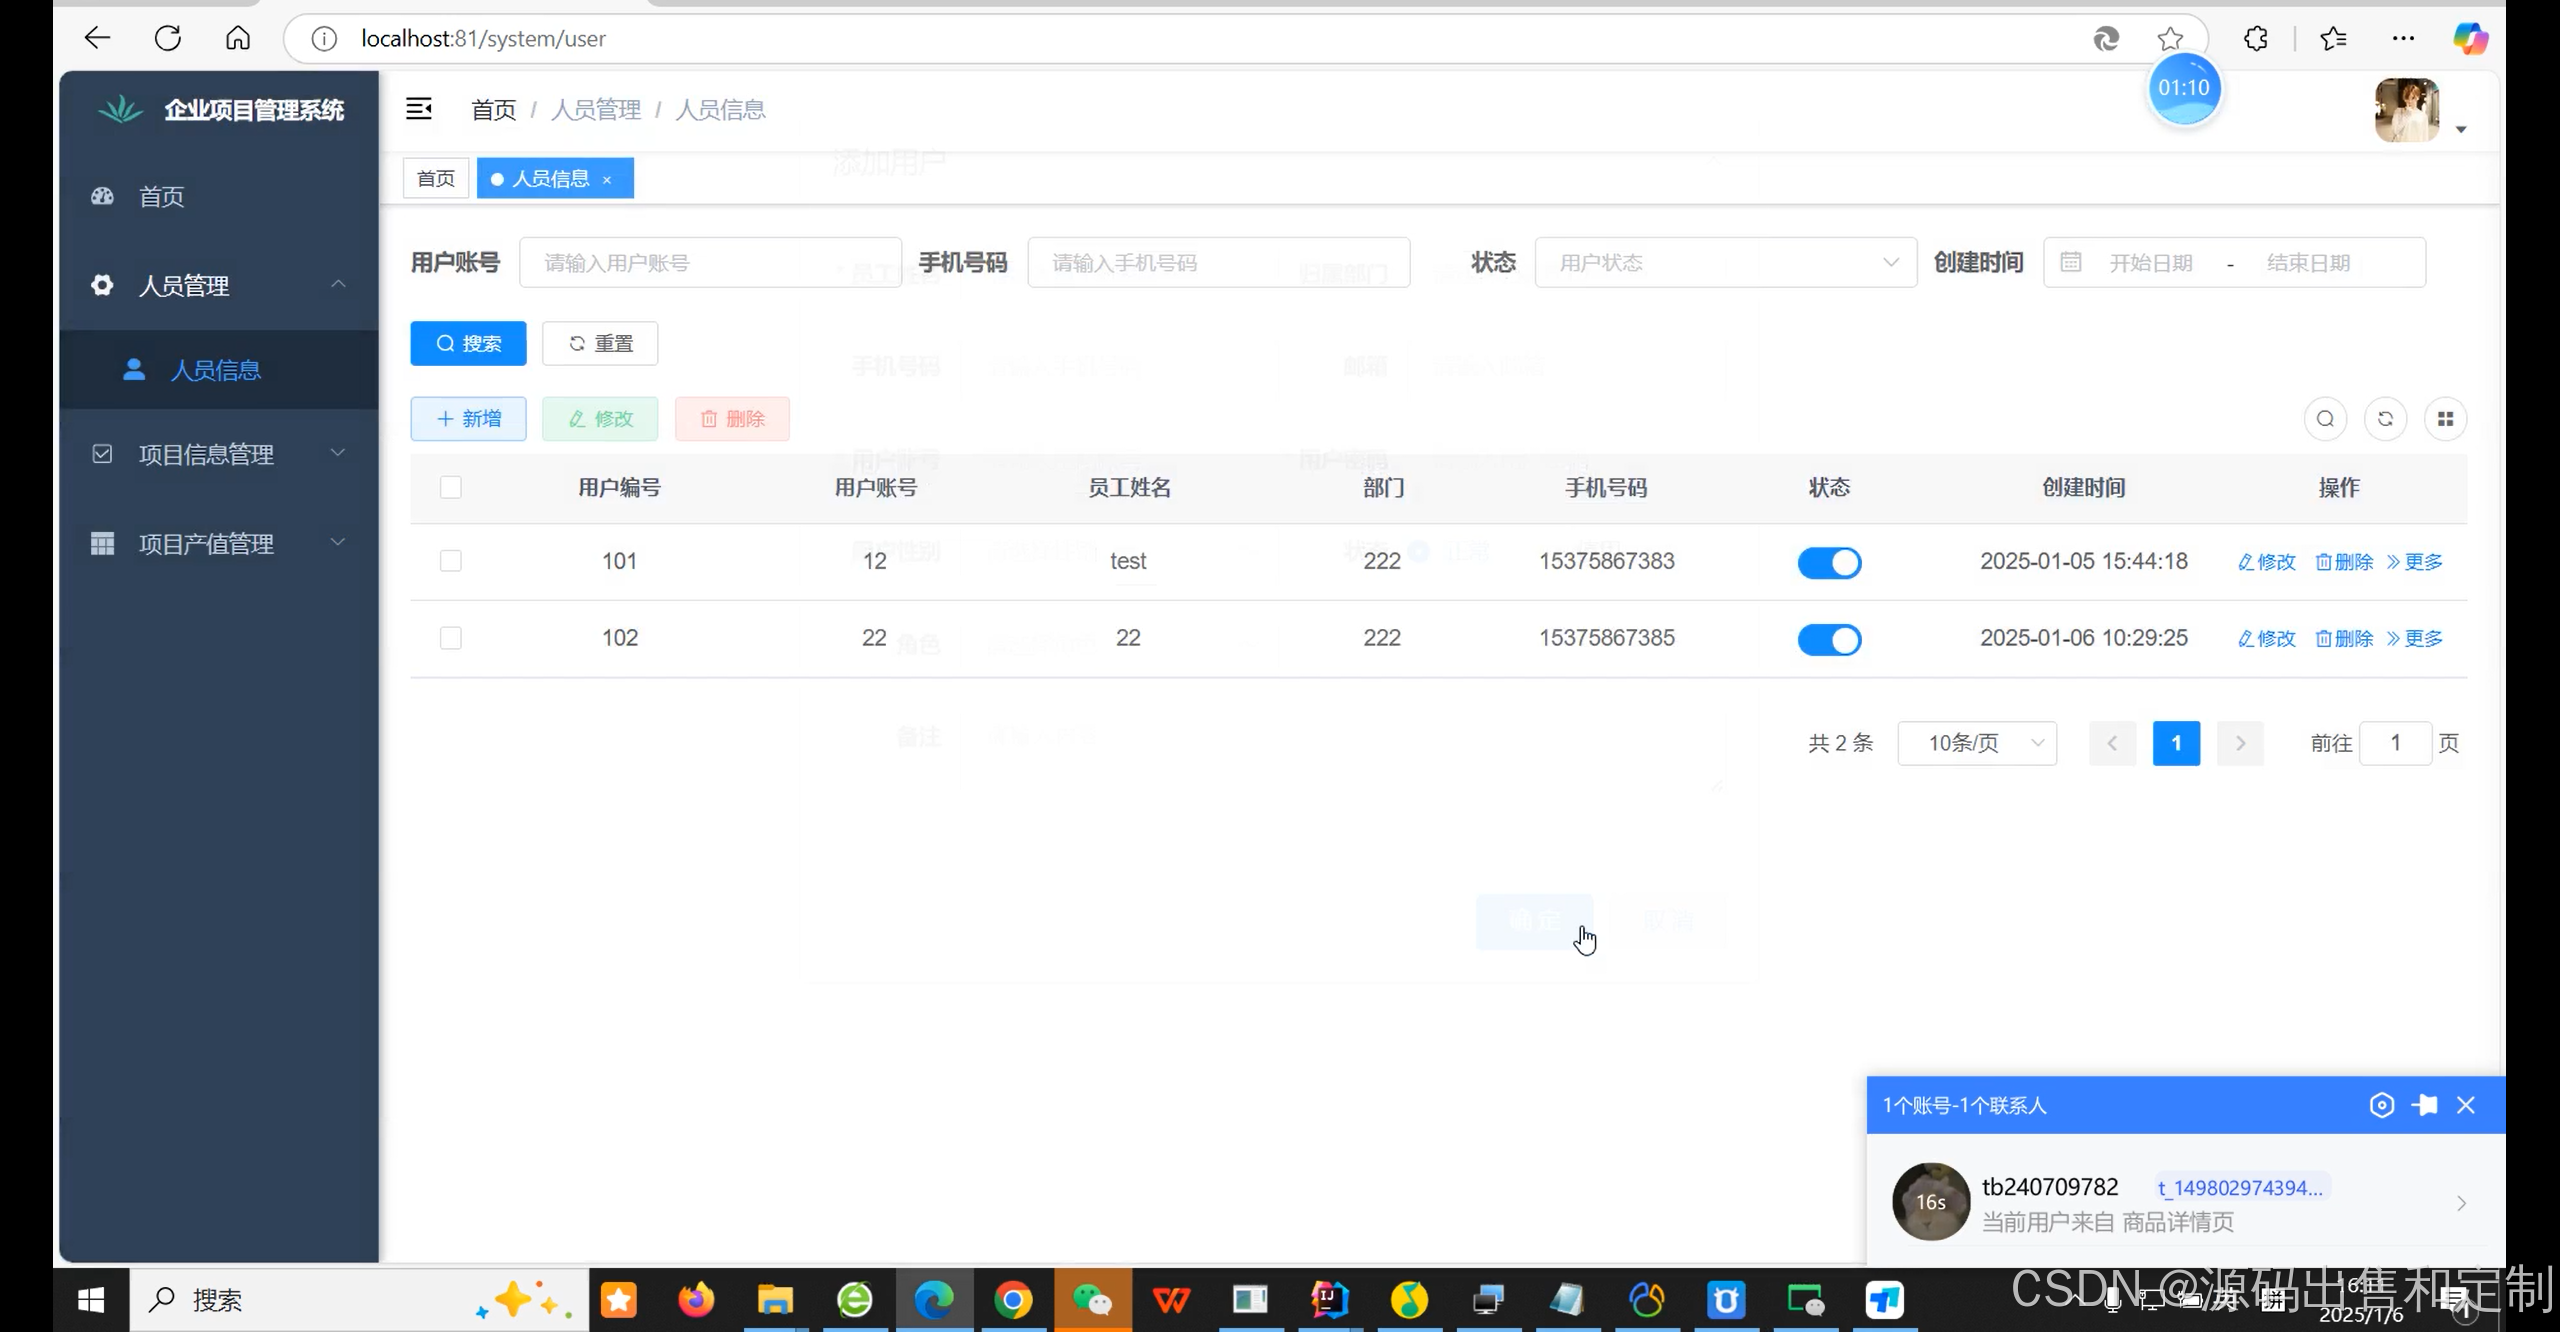Viewport: 2560px width, 1332px height.
Task: Select all rows via header checkbox
Action: point(451,487)
